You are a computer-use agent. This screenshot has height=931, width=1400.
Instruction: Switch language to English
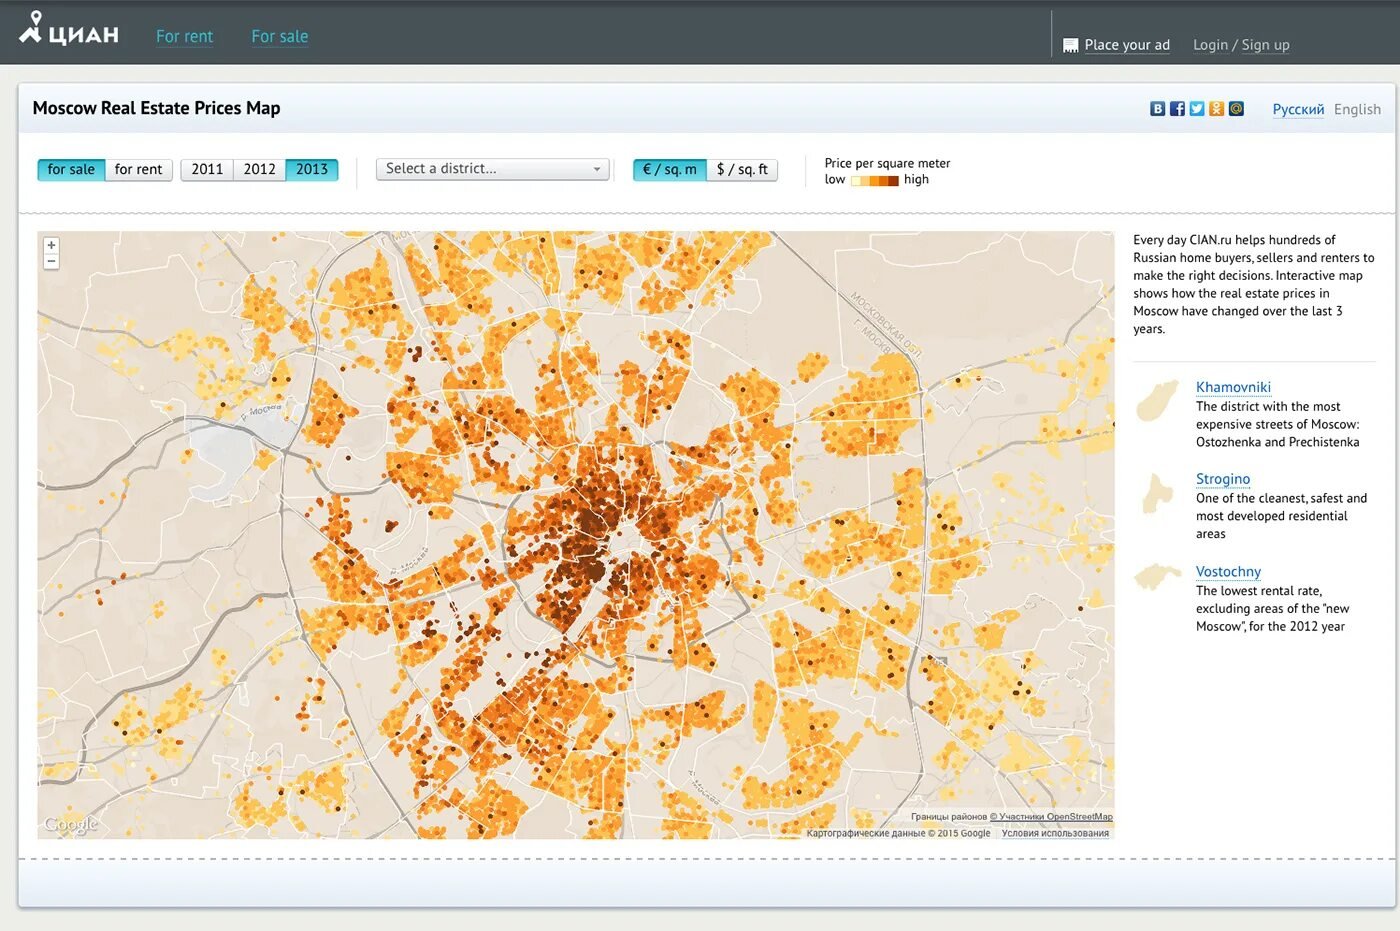click(x=1357, y=109)
